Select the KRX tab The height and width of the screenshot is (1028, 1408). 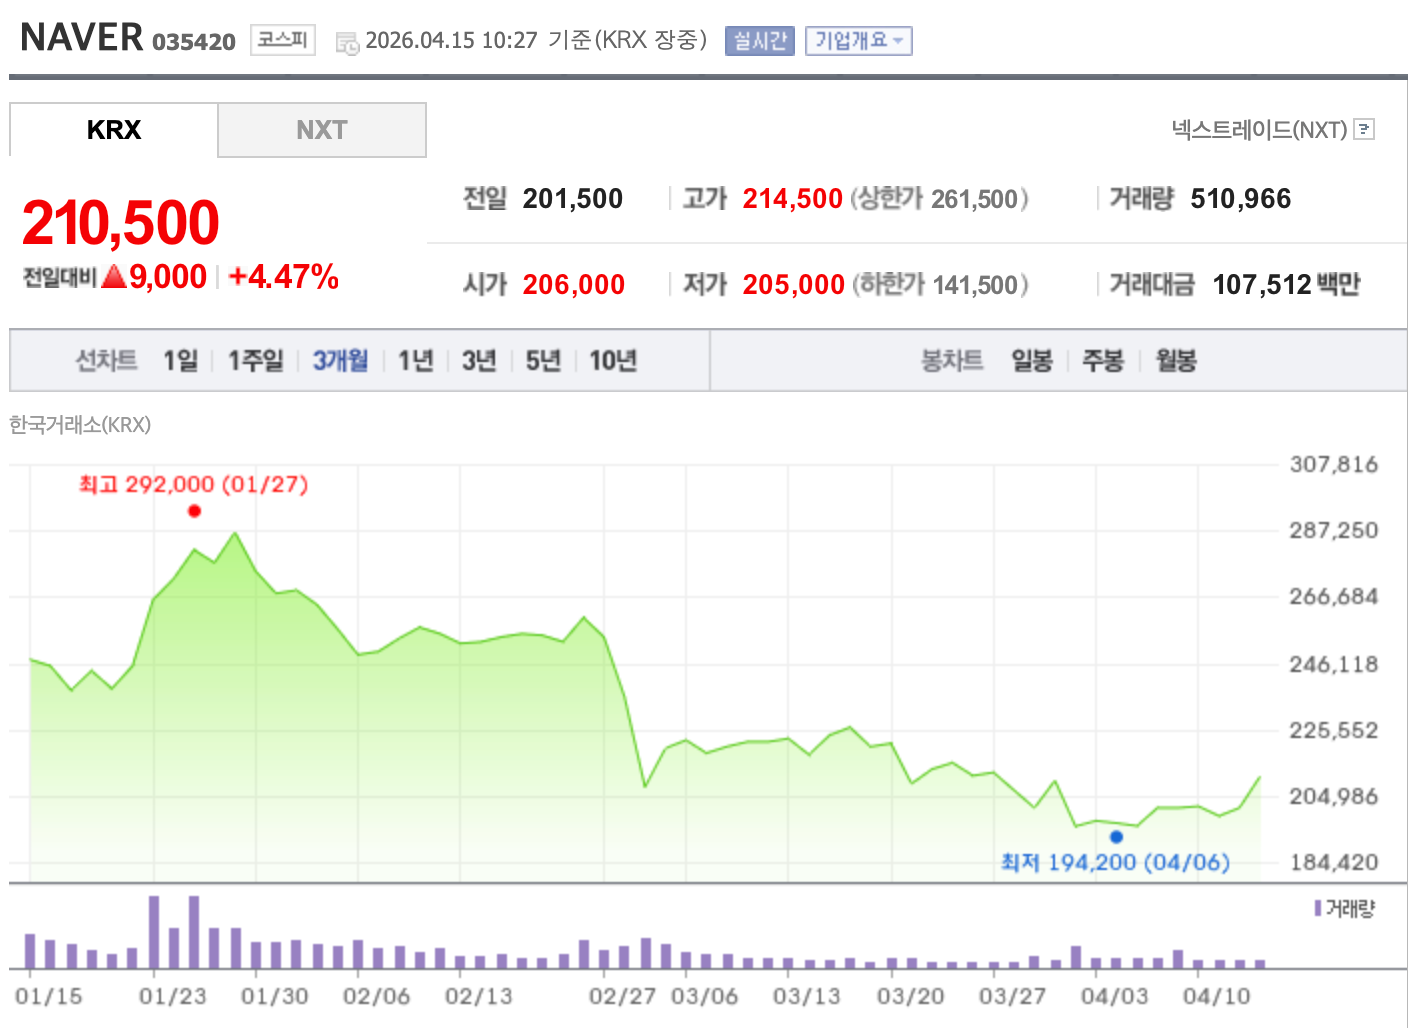(114, 130)
